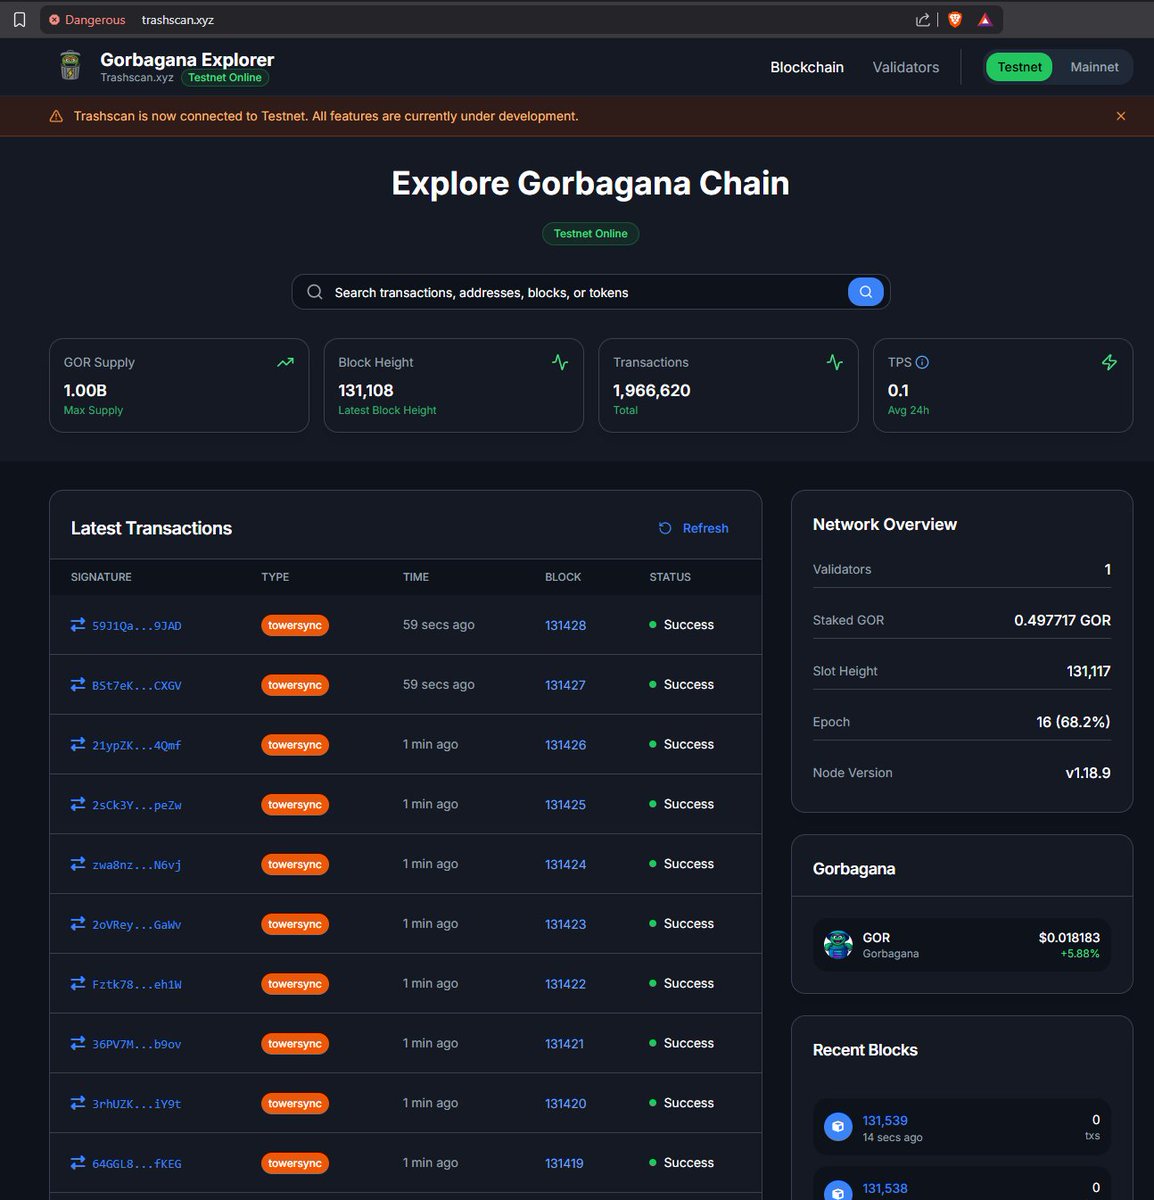The image size is (1154, 1200).
Task: Click transfer arrows icon for zwa8nz...N6vj
Action: click(x=78, y=864)
